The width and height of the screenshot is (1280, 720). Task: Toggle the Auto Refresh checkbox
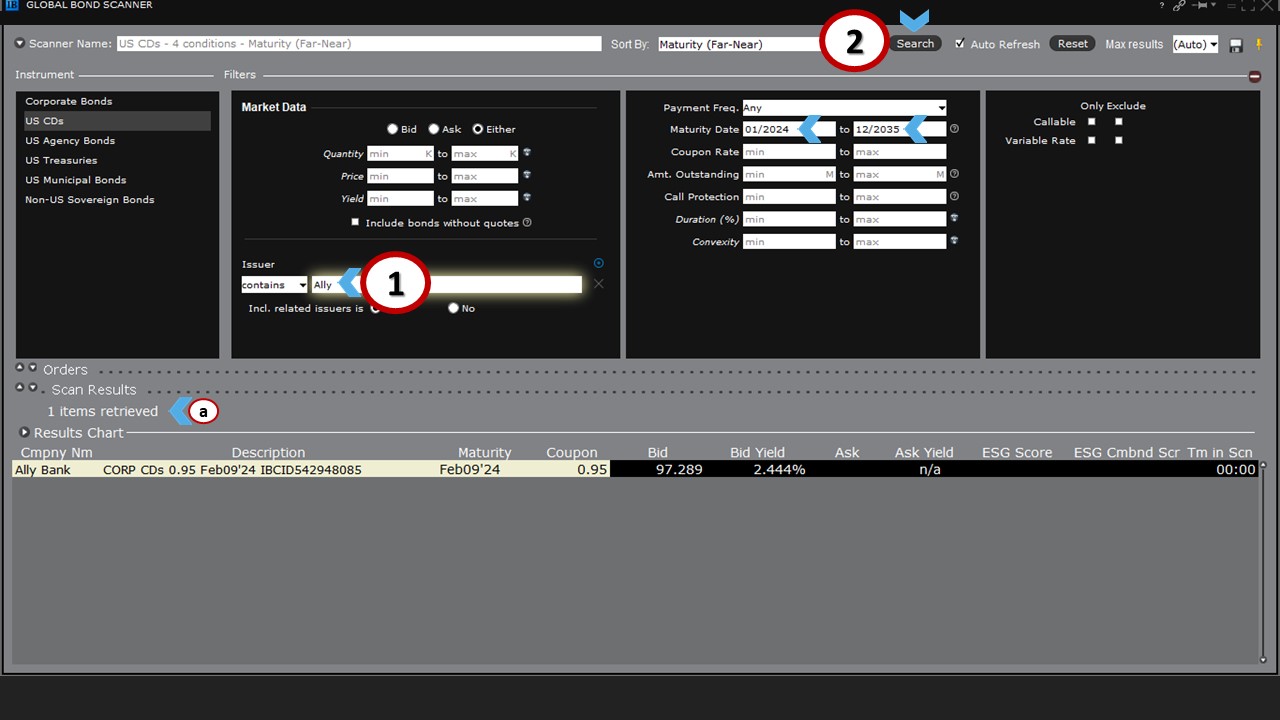[960, 44]
